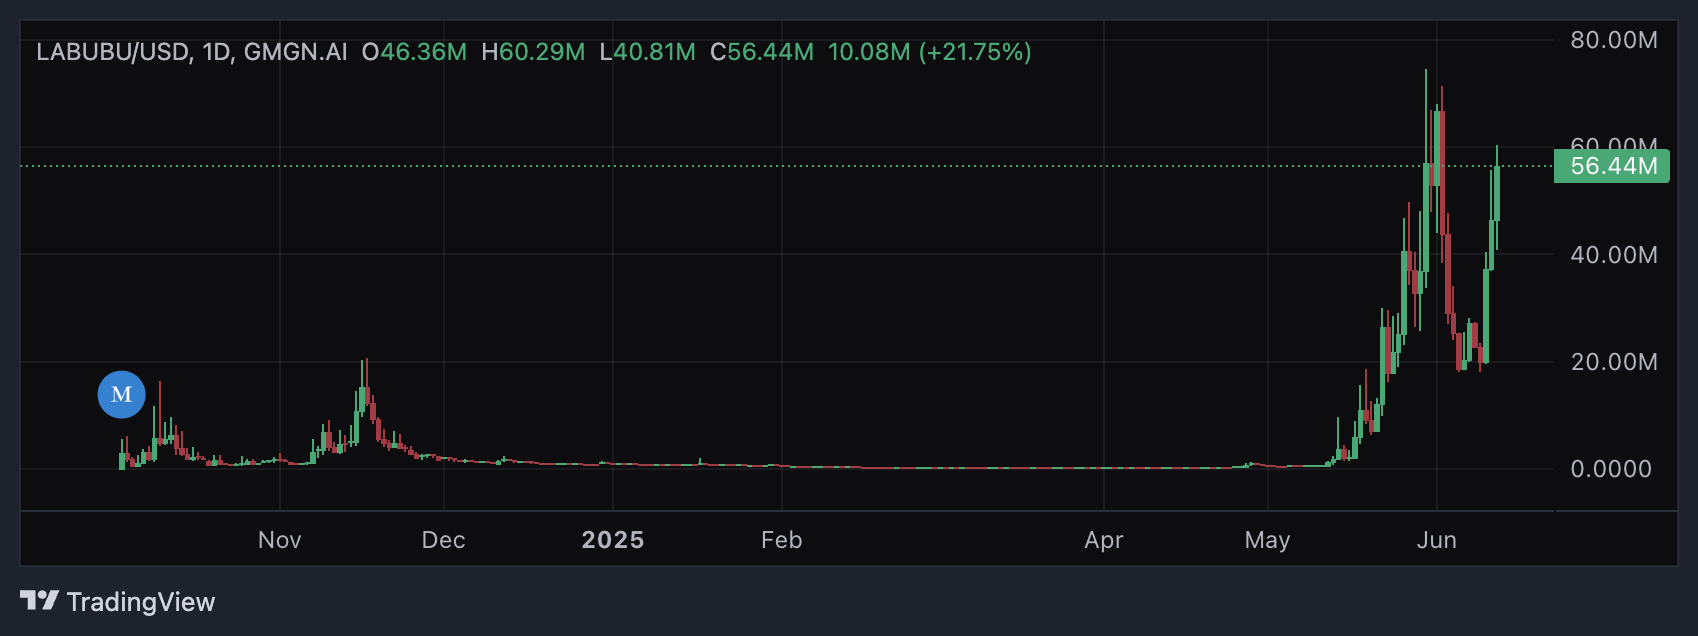The height and width of the screenshot is (636, 1698).
Task: Select the 56.44M current price label
Action: pos(1612,166)
